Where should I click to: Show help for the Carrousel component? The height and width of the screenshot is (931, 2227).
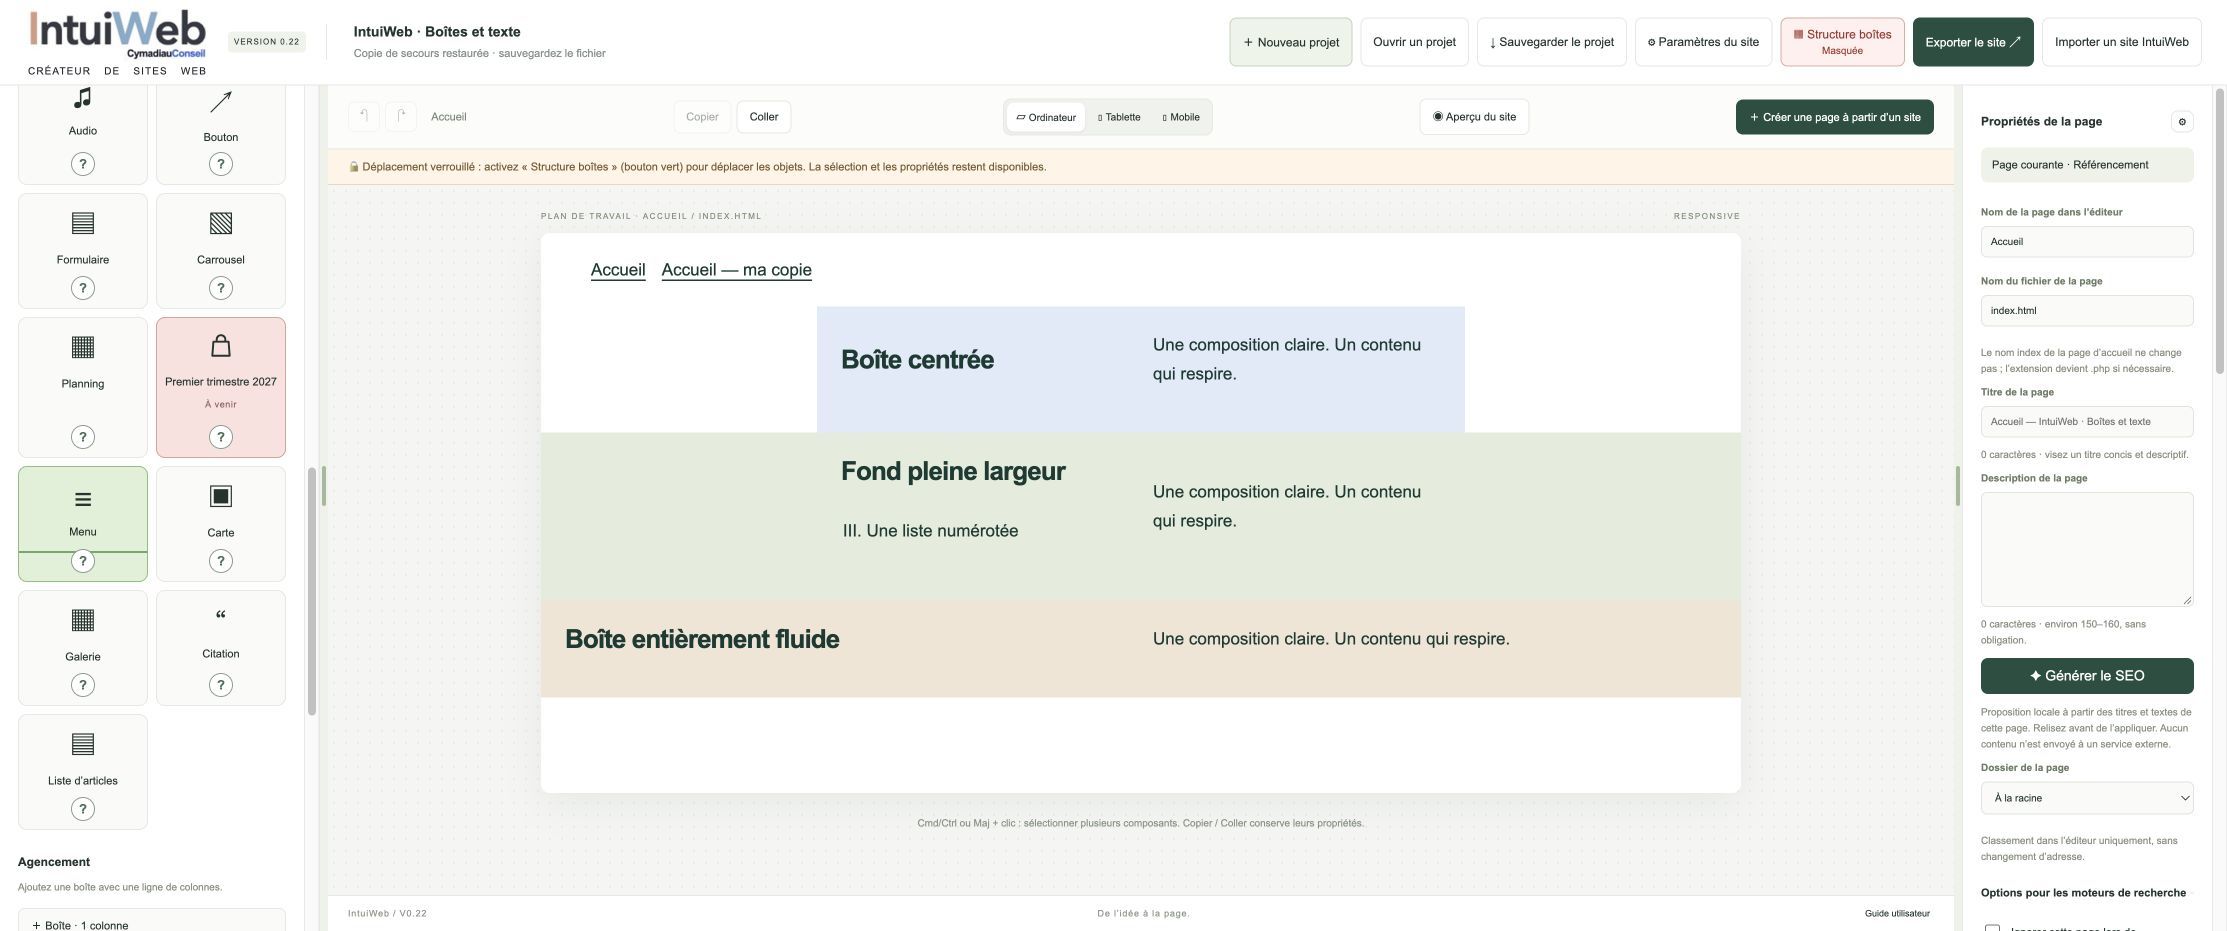coord(221,288)
